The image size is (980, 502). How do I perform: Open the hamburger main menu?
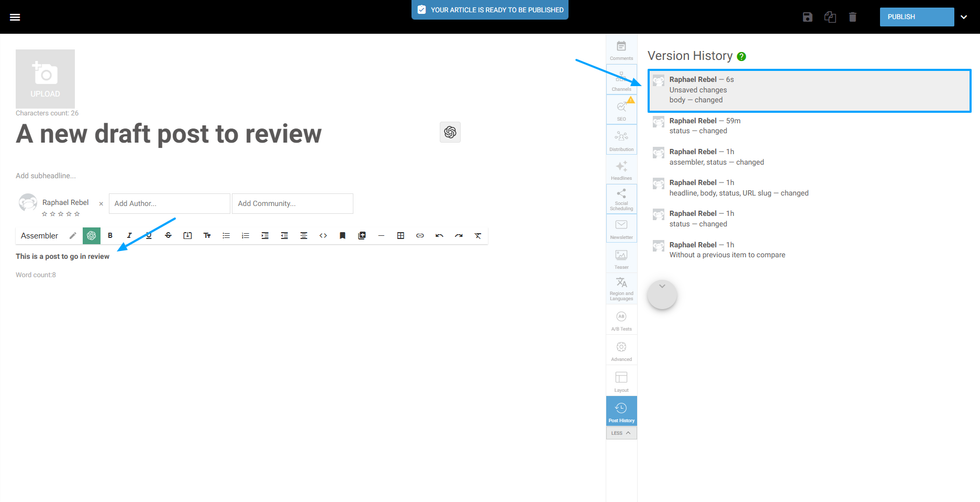(15, 17)
